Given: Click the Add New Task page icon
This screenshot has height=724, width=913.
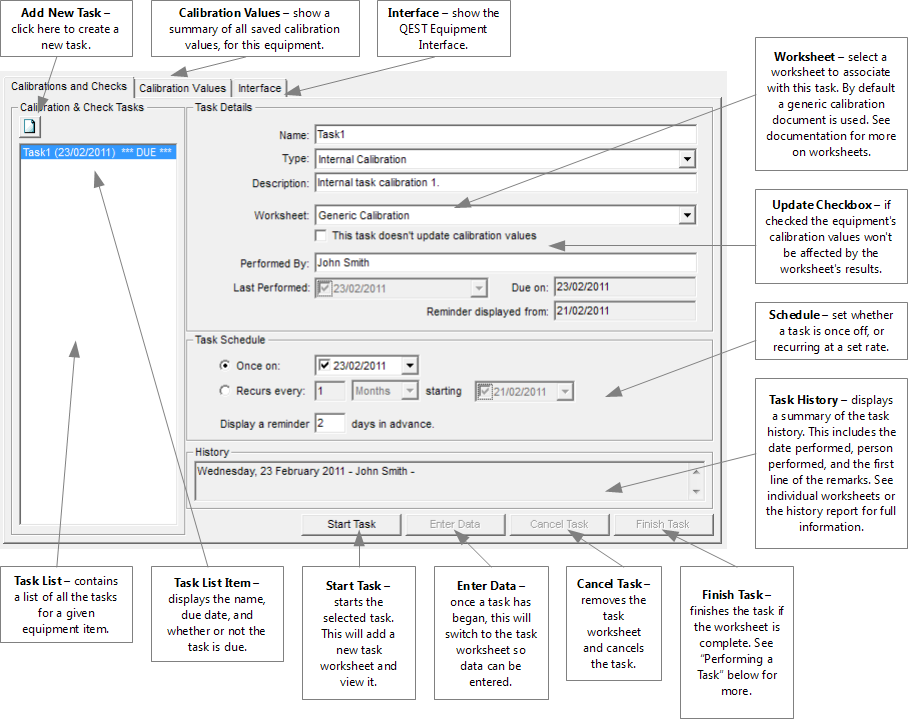Looking at the screenshot, I should click(x=31, y=126).
